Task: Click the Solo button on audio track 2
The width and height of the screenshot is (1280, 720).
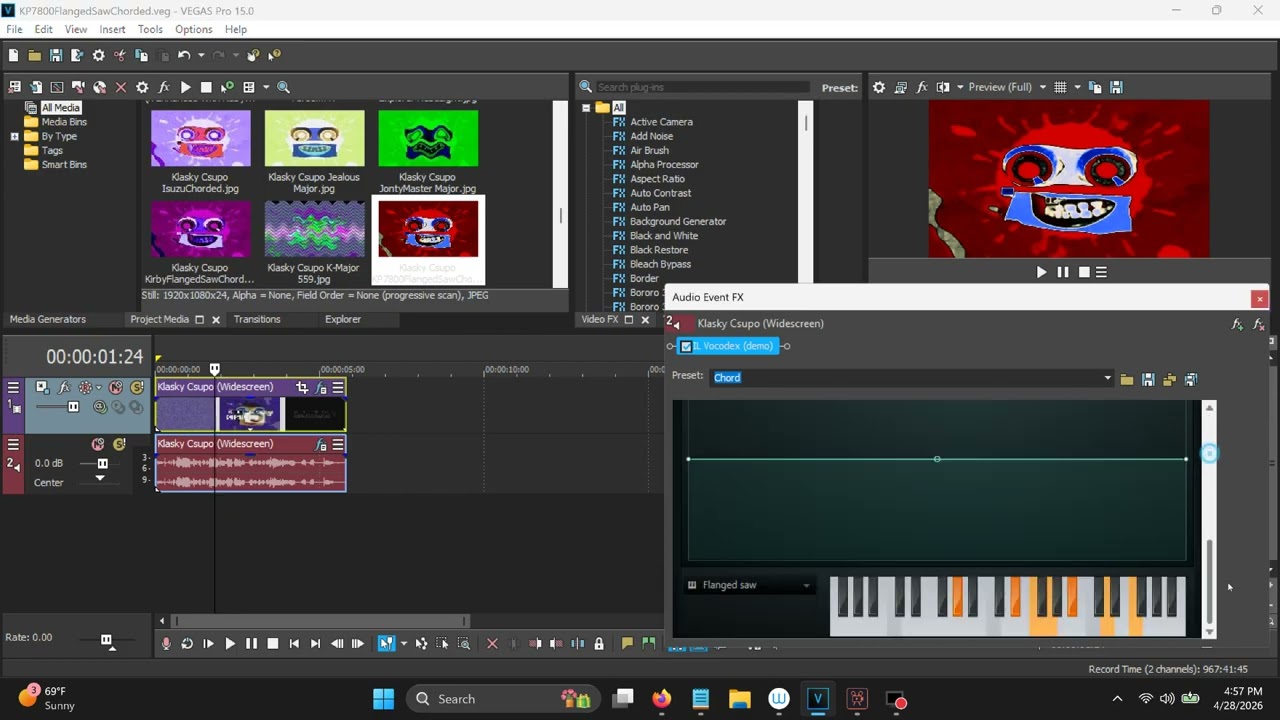Action: pos(119,445)
